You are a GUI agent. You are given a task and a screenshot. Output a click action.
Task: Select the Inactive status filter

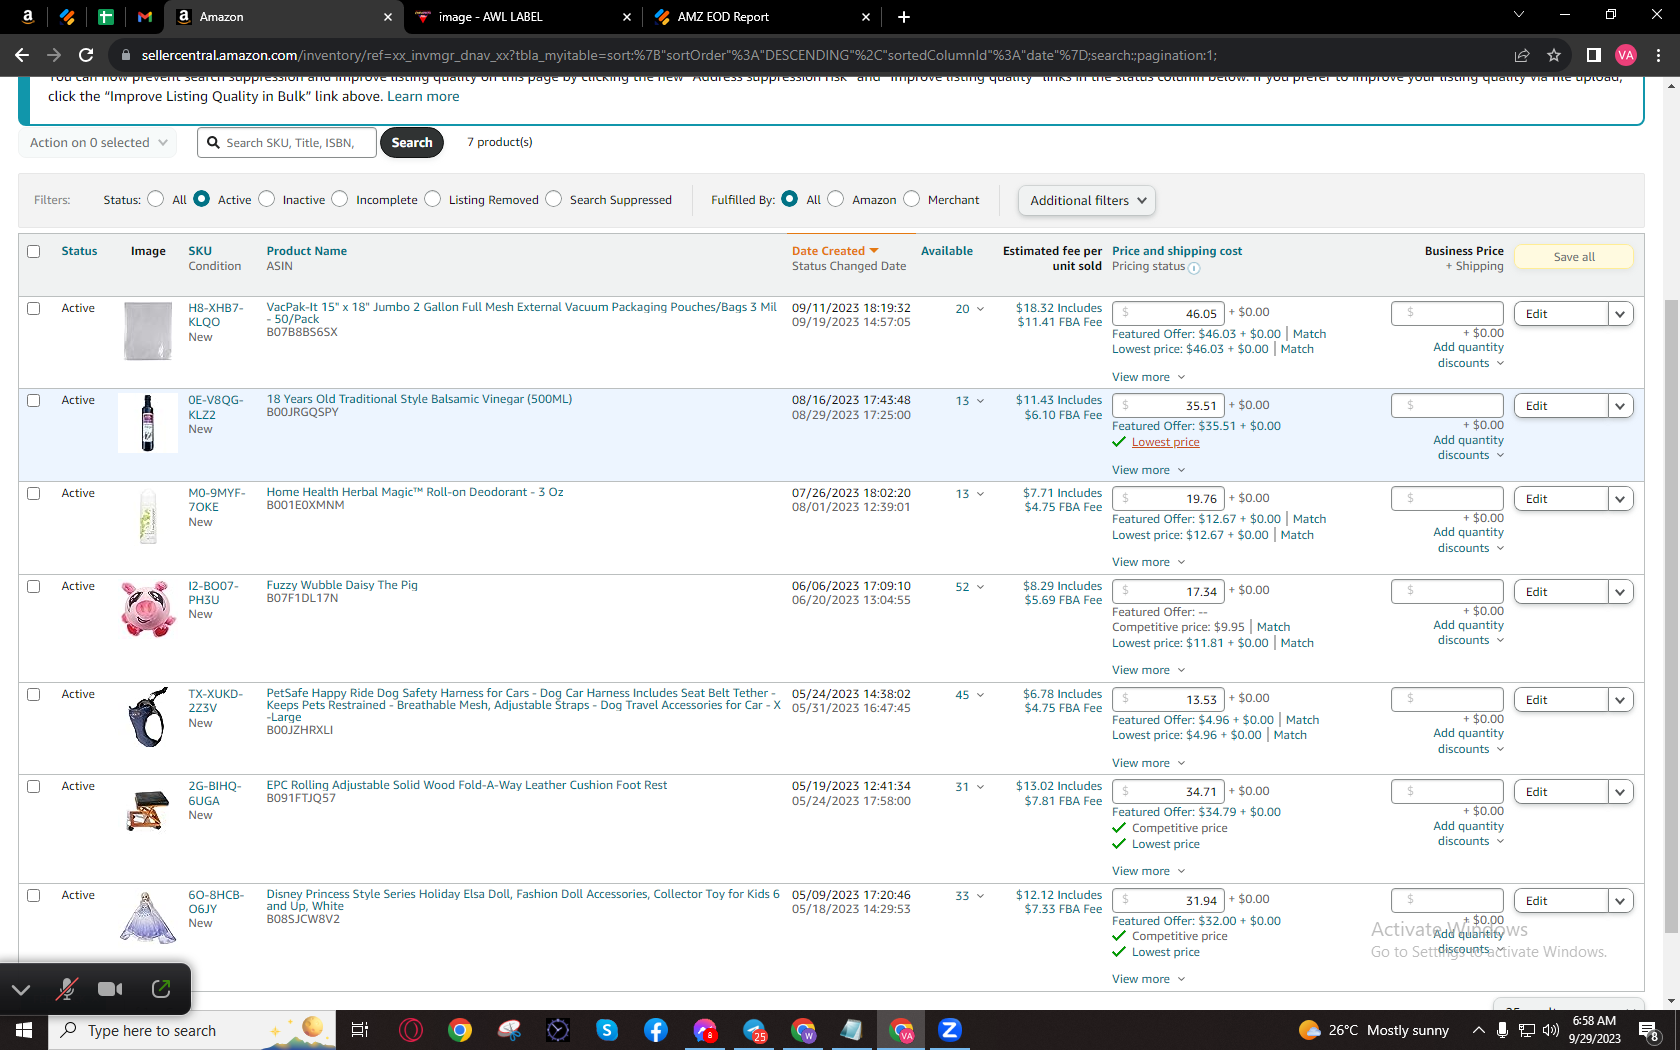267,199
